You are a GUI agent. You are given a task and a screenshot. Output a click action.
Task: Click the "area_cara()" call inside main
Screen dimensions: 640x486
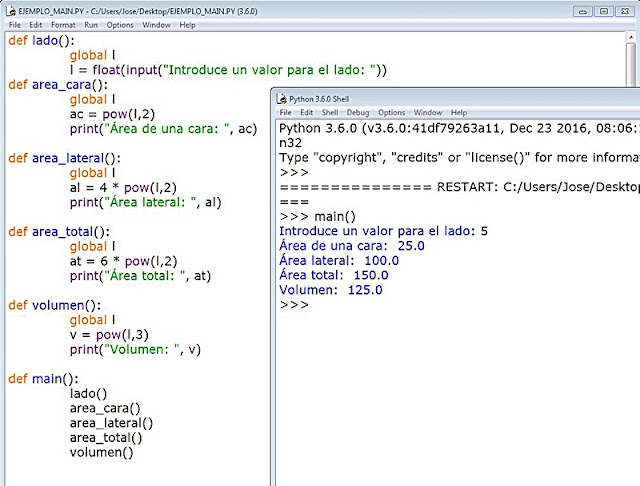point(105,408)
